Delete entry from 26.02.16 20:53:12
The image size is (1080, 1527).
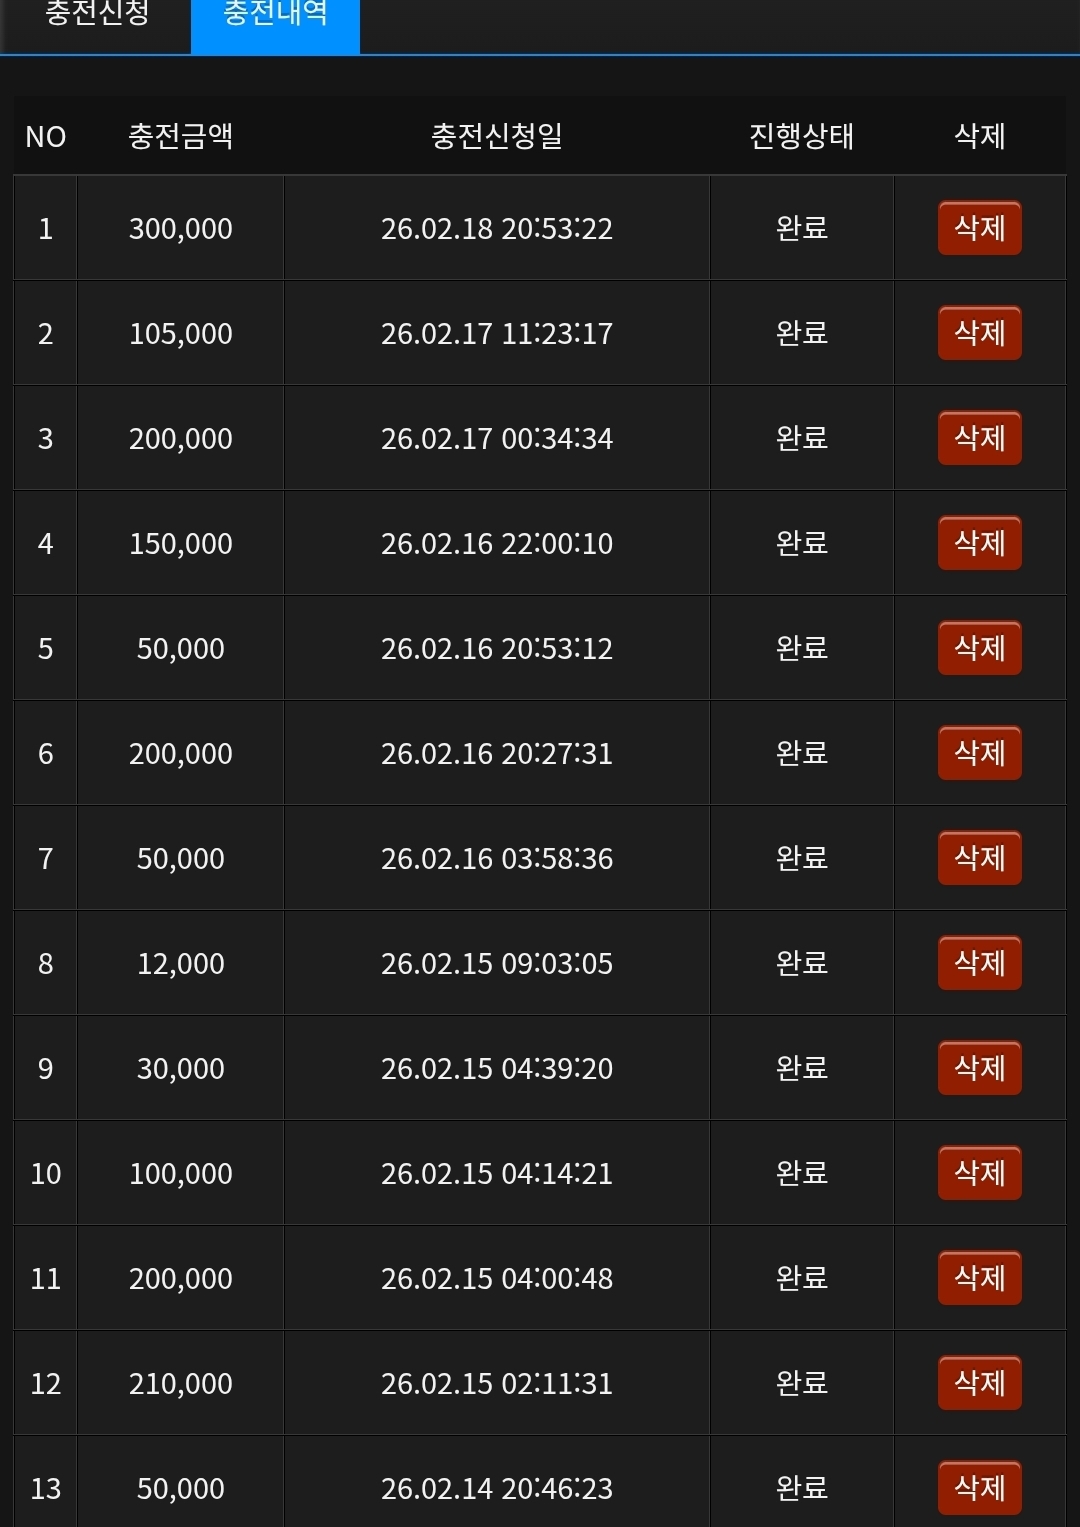pos(979,648)
